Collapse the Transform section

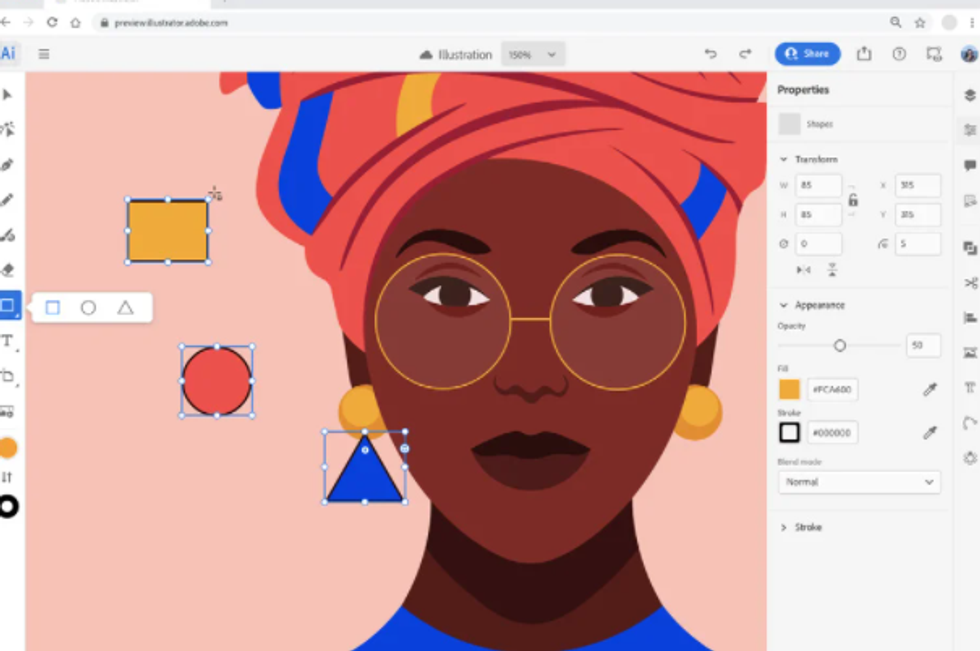(x=784, y=160)
